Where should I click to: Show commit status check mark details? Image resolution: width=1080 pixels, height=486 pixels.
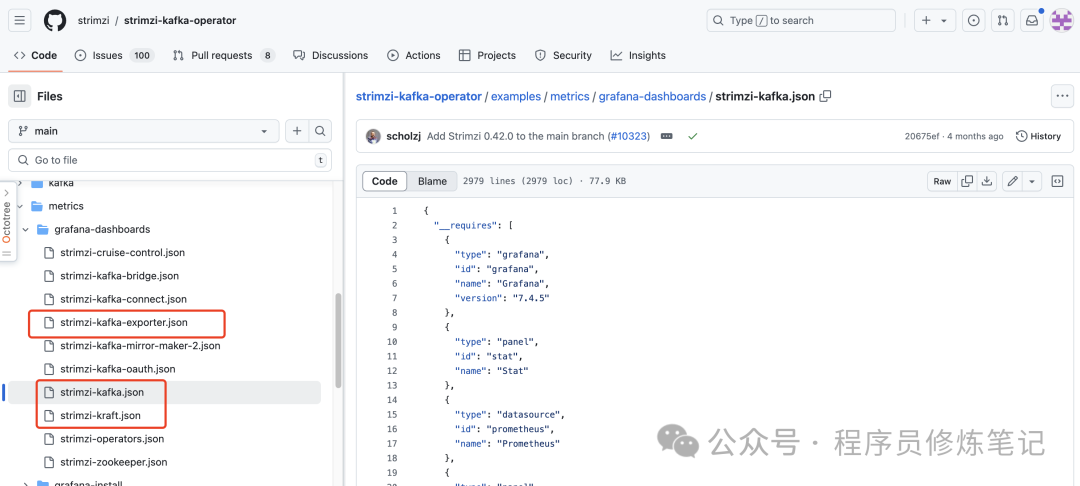pos(693,136)
